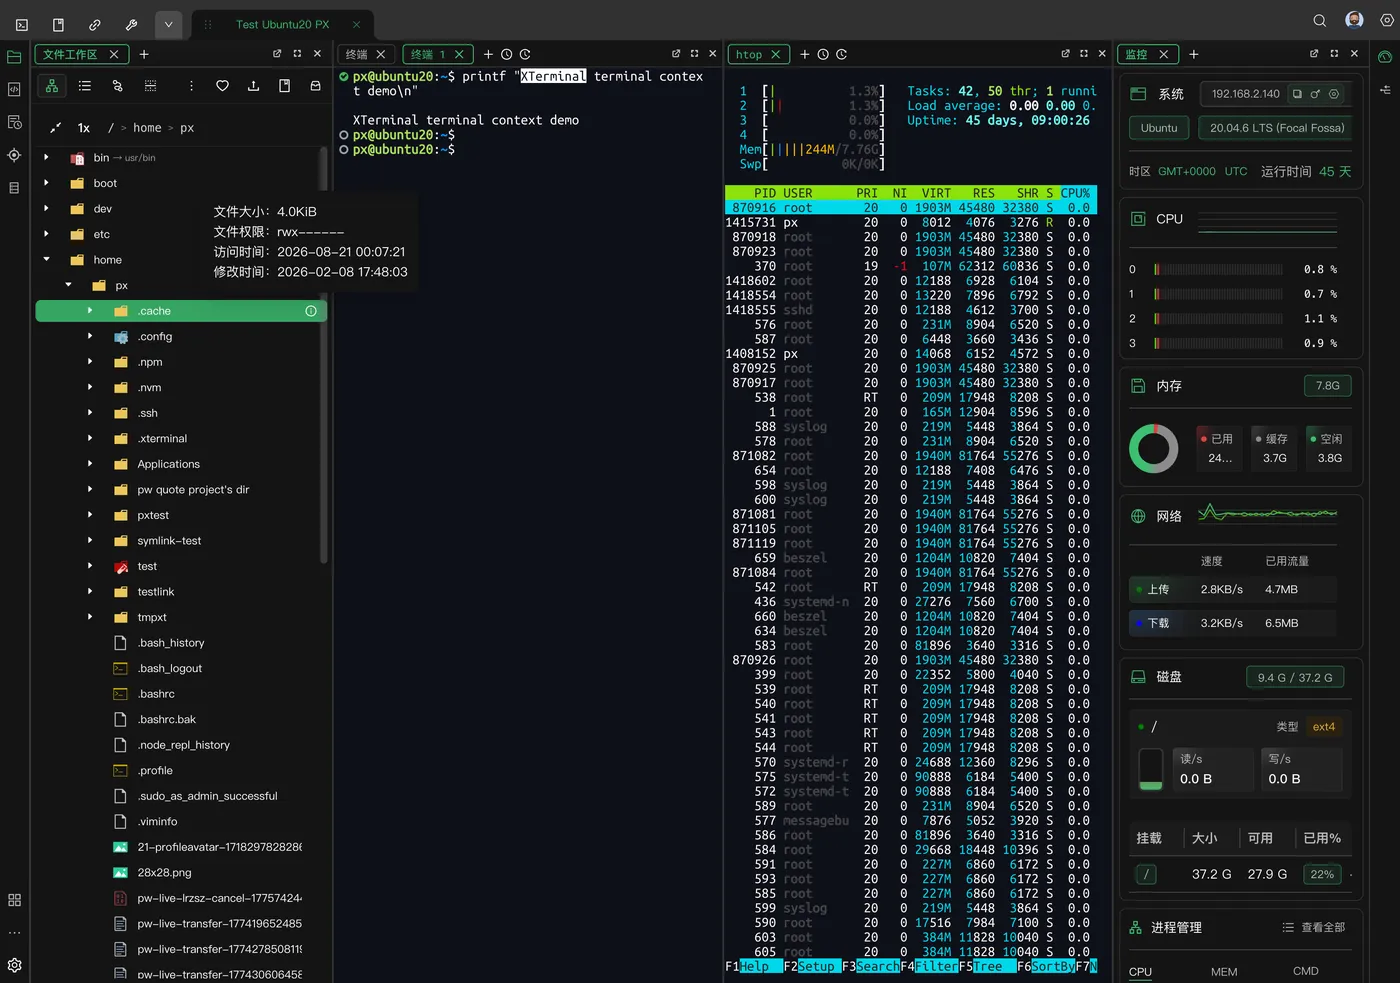
Task: Click the inbox box icon in file toolbar
Action: tap(315, 86)
